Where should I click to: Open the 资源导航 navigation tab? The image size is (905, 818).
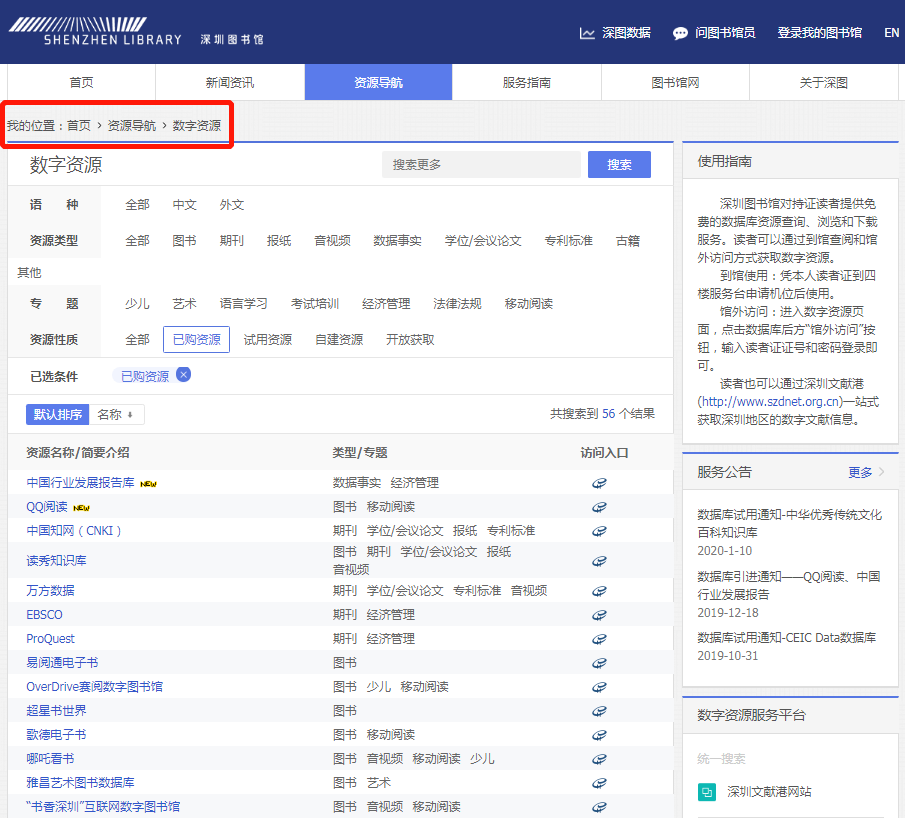coord(379,83)
